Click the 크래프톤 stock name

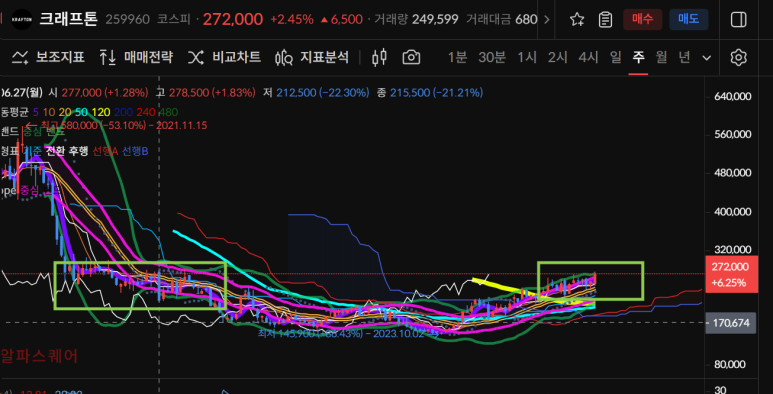(x=69, y=19)
